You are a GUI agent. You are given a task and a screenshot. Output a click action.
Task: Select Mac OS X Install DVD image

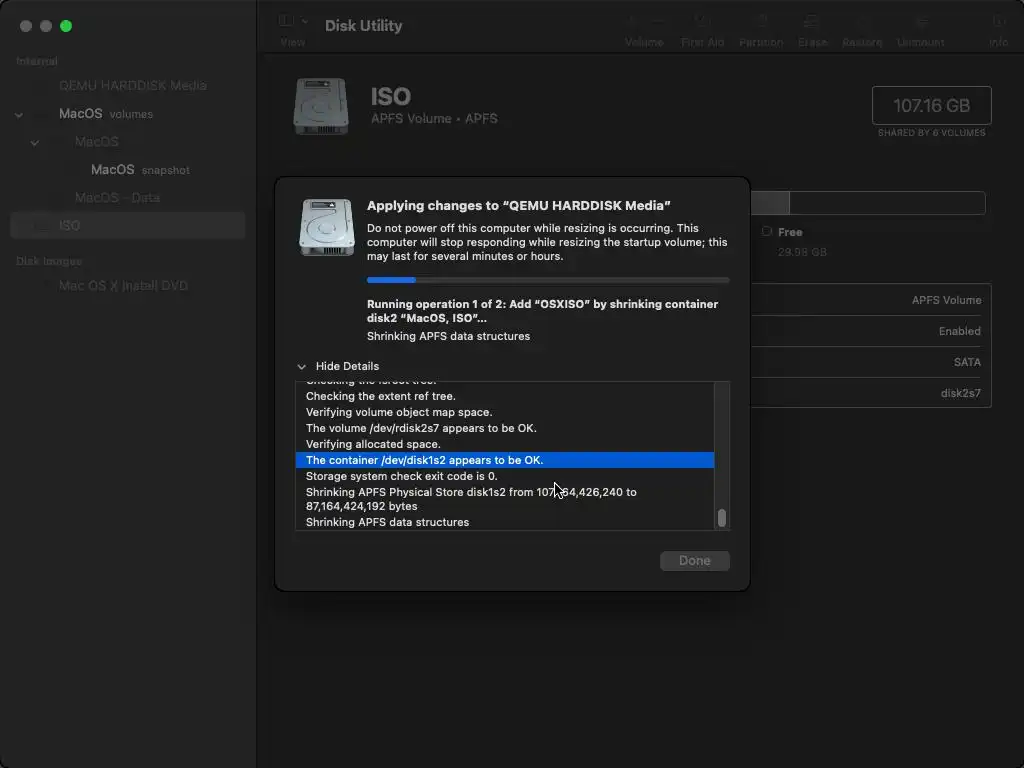[x=128, y=285]
